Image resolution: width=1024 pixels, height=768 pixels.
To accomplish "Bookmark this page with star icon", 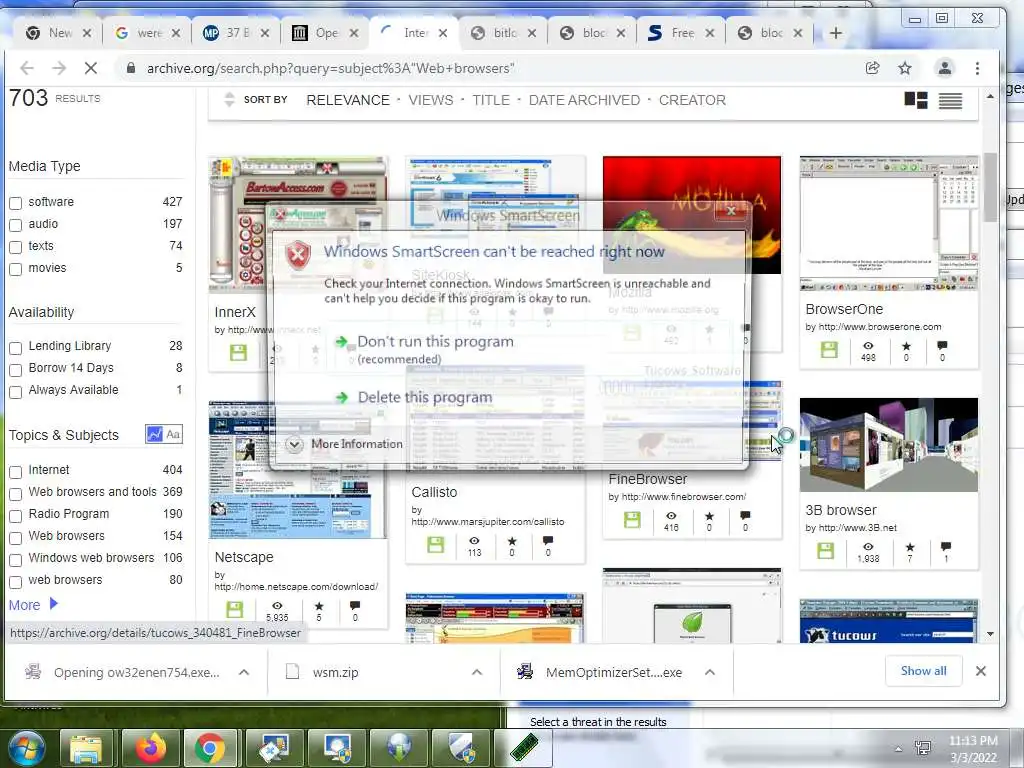I will coord(904,68).
